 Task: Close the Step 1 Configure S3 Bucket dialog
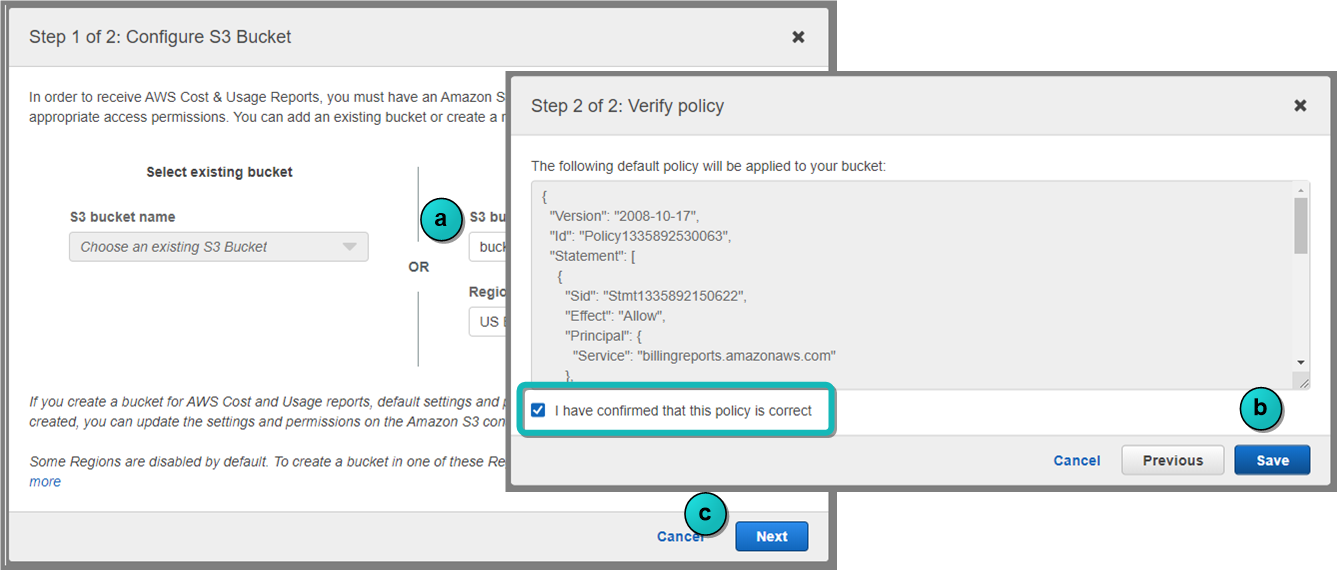[x=798, y=37]
